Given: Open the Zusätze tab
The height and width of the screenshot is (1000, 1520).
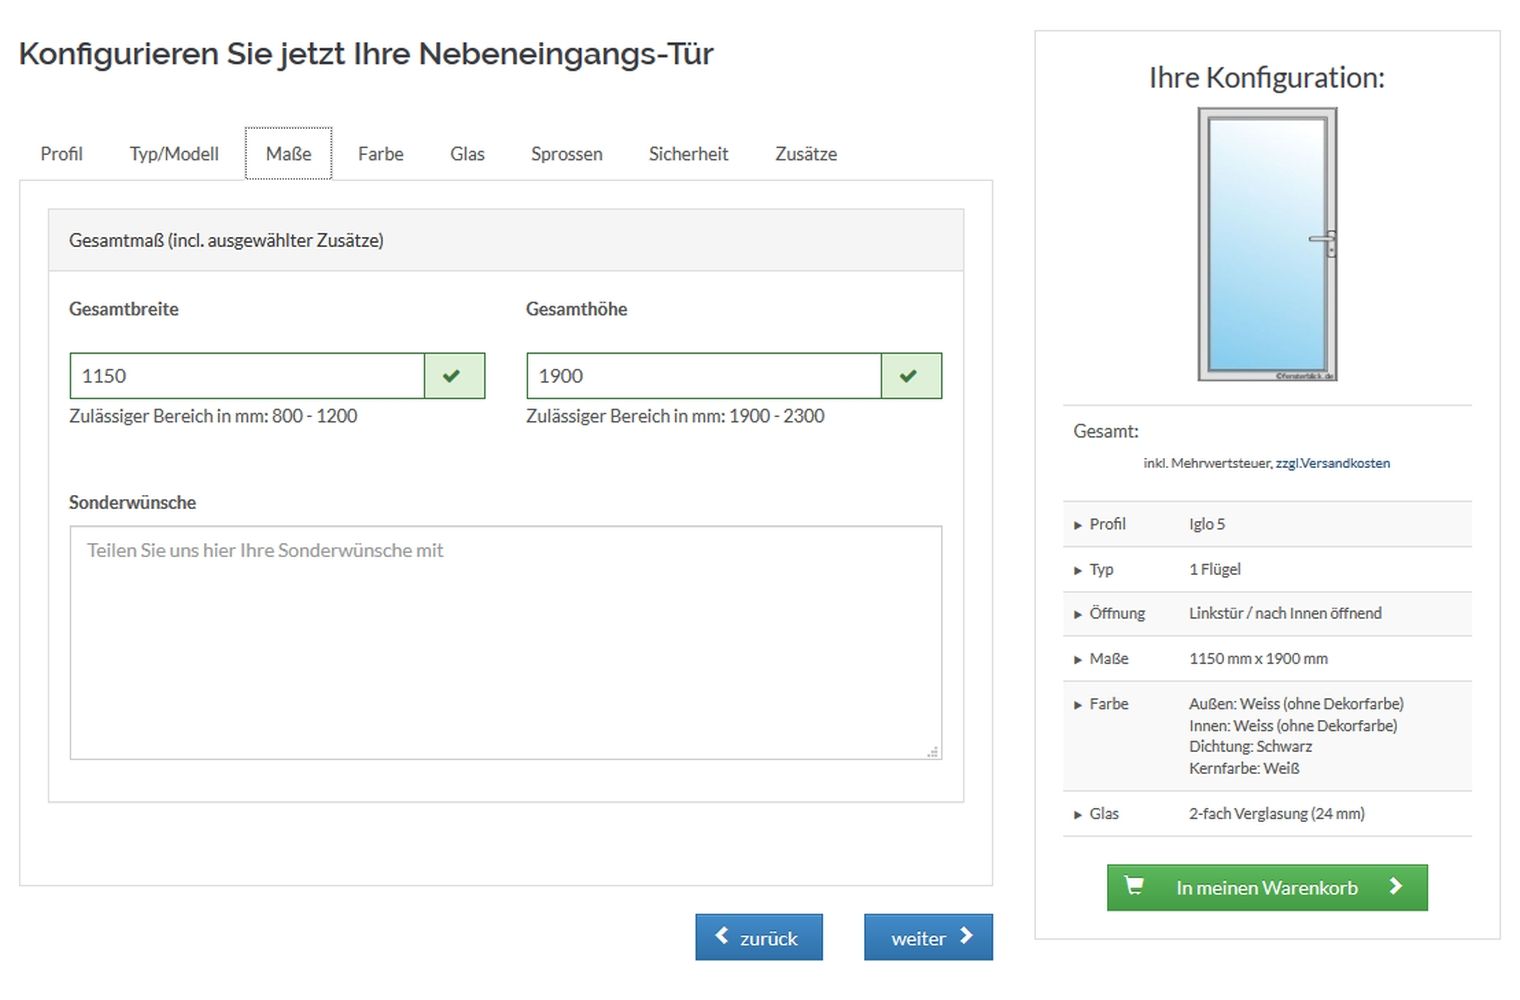Looking at the screenshot, I should pyautogui.click(x=805, y=154).
